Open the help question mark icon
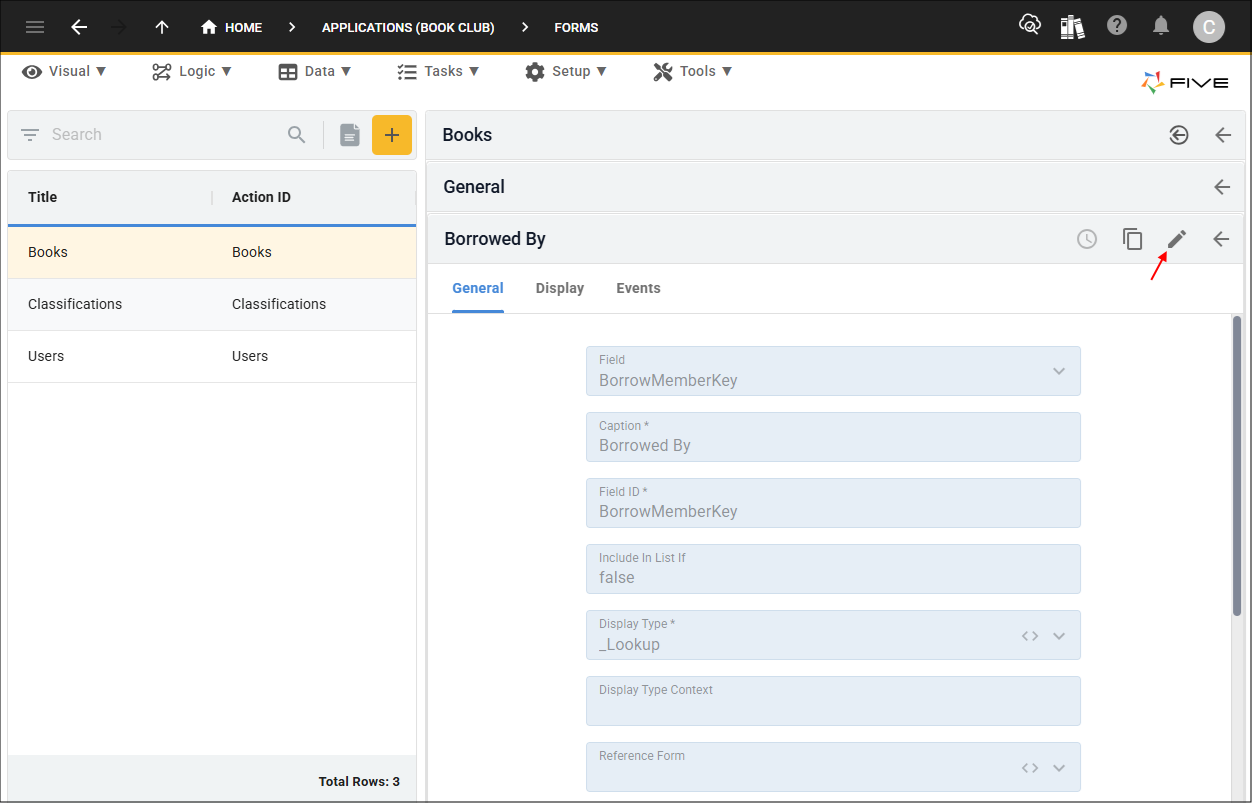This screenshot has width=1252, height=803. click(x=1117, y=27)
